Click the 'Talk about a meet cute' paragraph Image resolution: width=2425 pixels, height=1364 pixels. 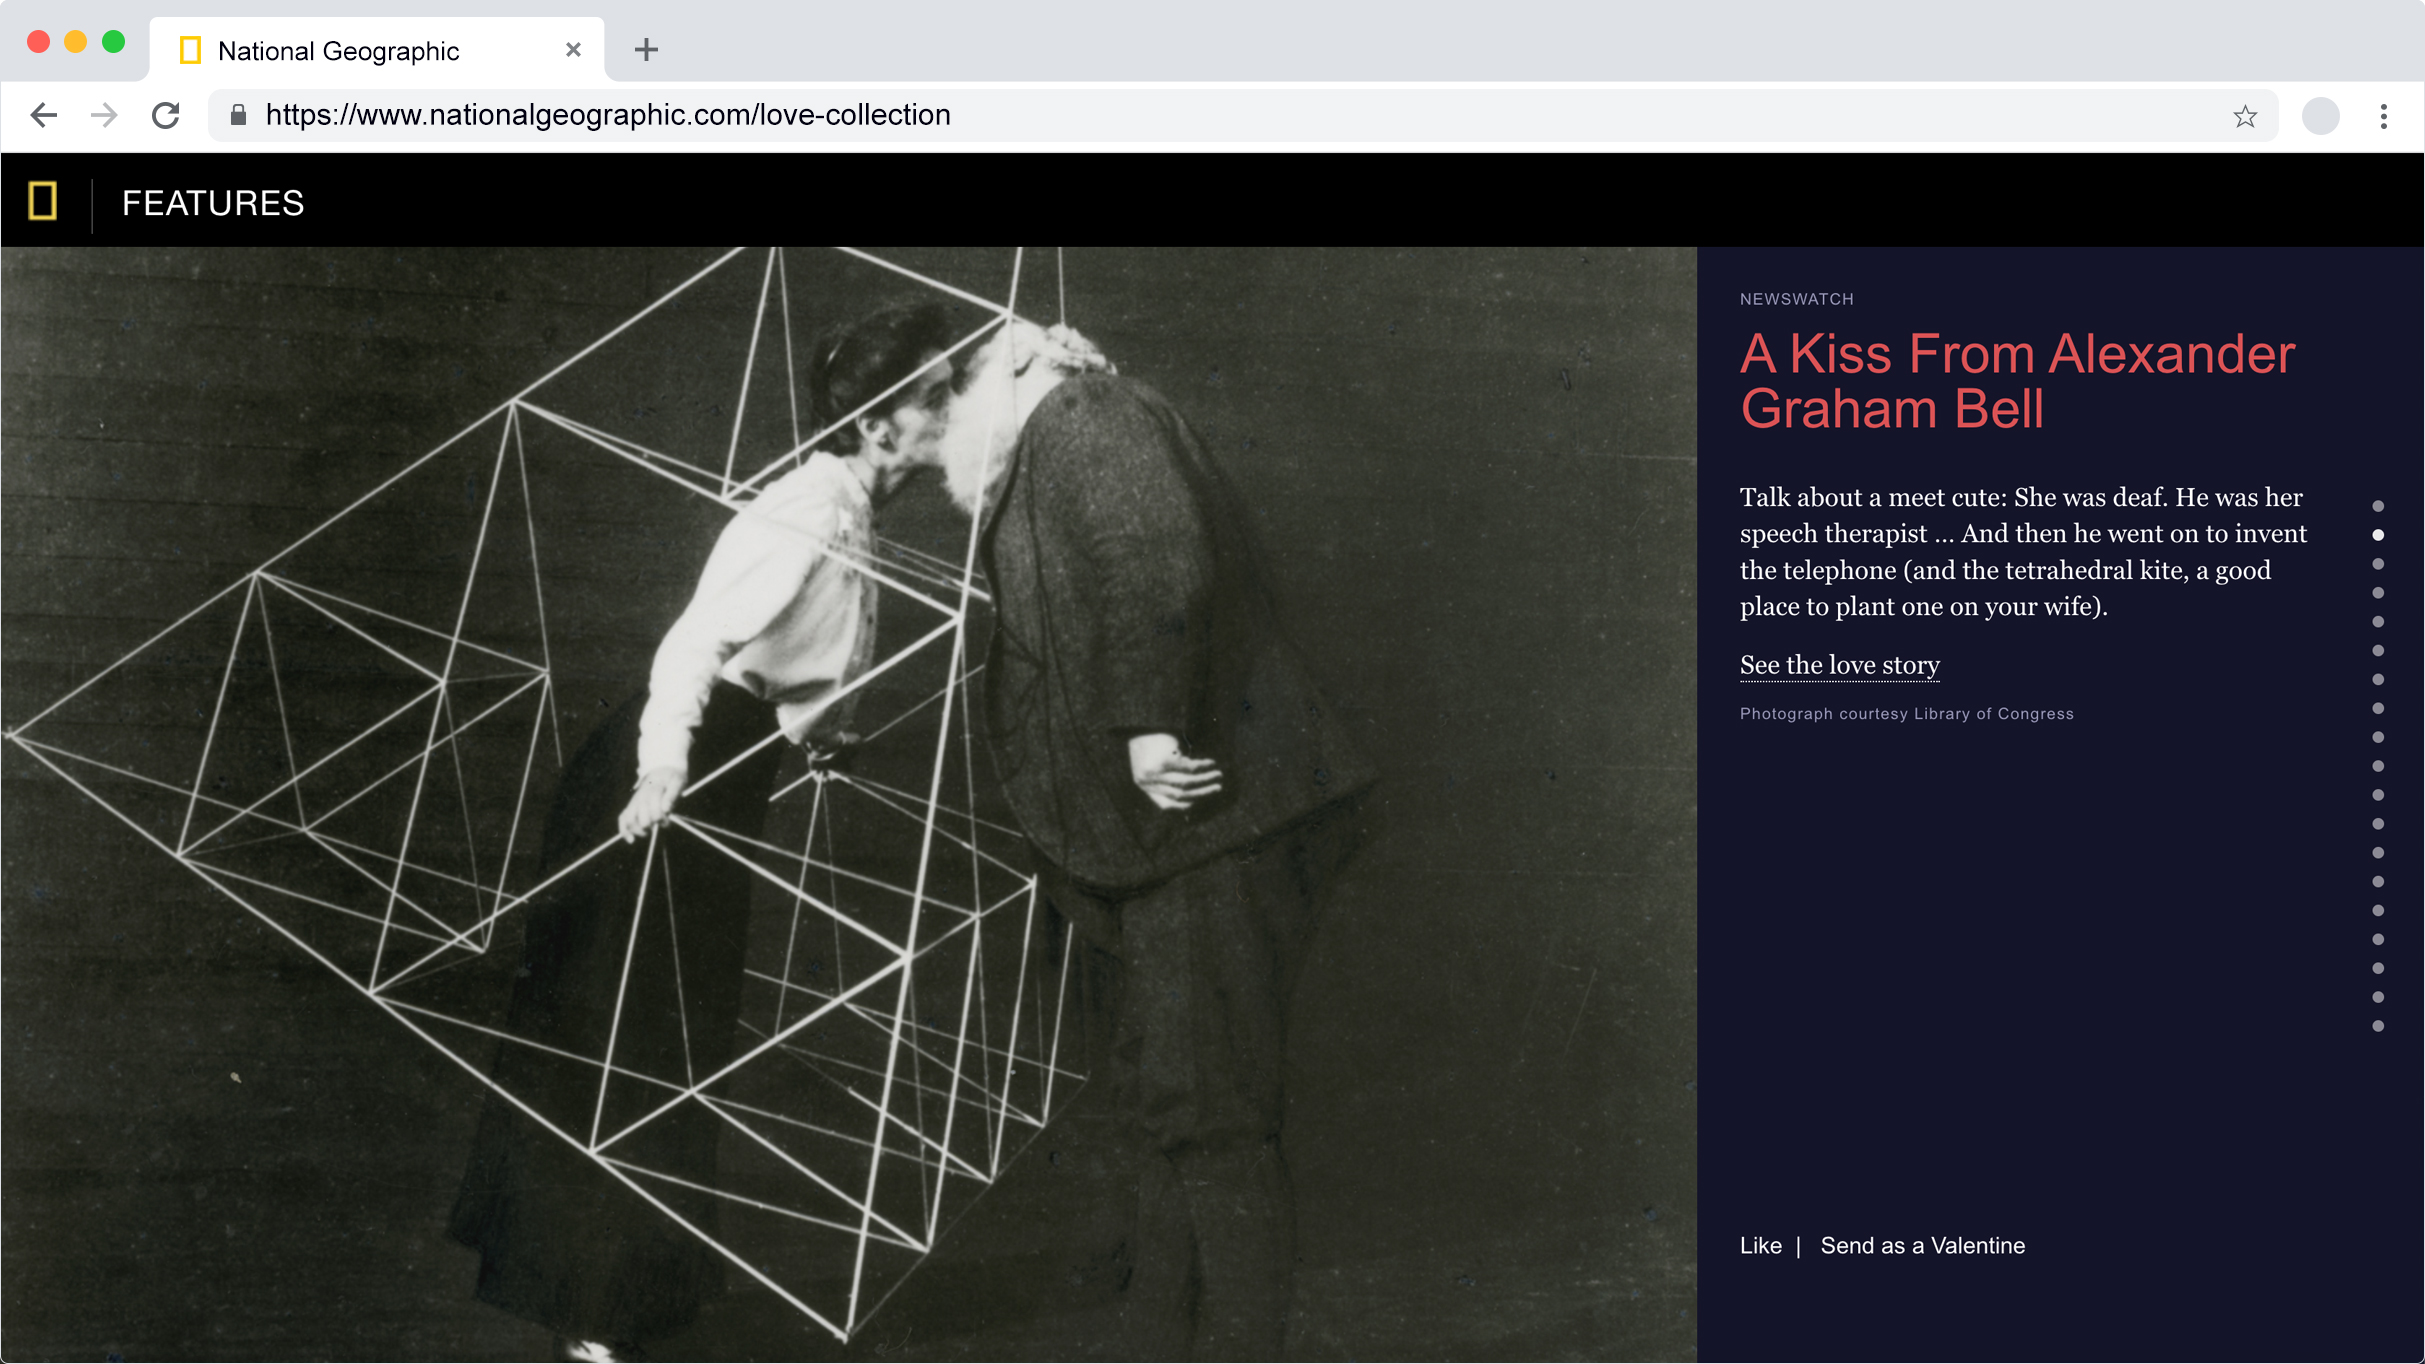[2023, 551]
